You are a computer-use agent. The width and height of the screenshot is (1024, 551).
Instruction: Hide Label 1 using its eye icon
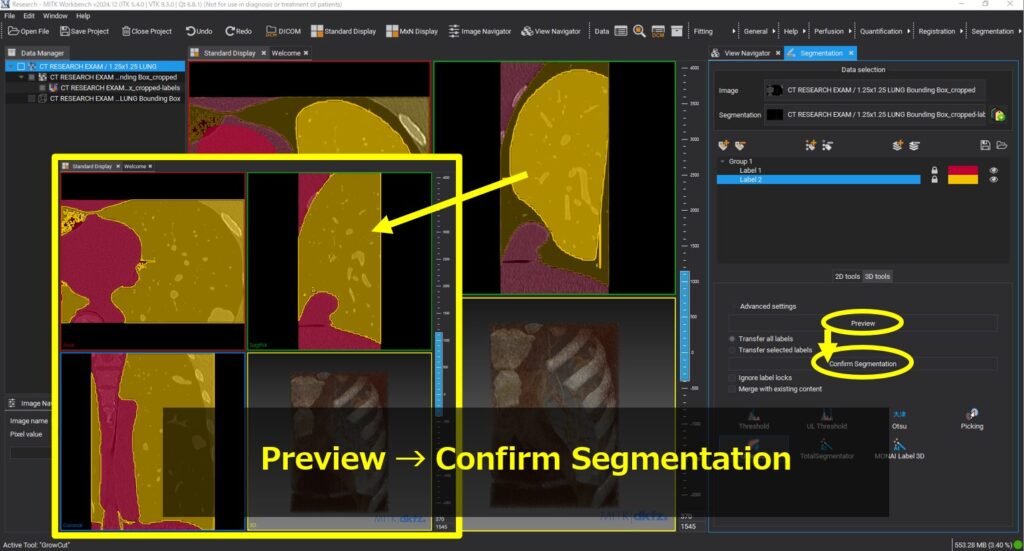[993, 170]
